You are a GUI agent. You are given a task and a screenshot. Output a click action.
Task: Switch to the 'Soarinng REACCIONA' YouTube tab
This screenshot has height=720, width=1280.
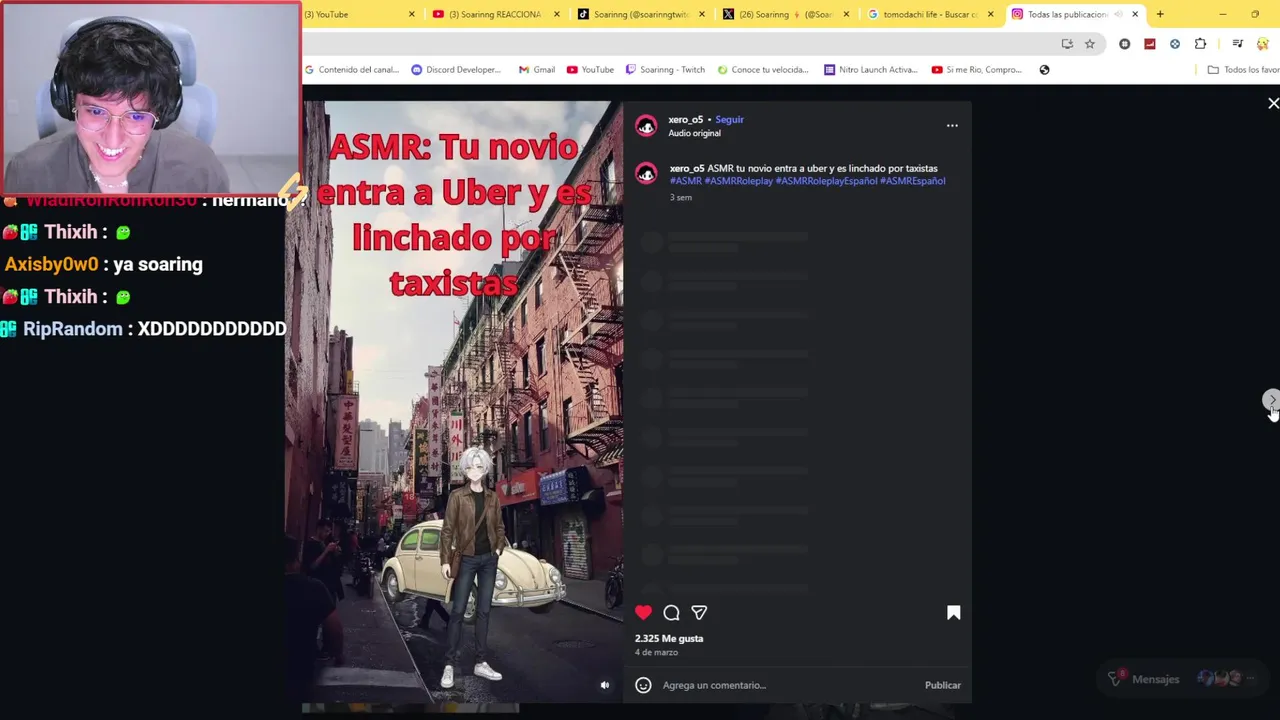[x=495, y=14]
